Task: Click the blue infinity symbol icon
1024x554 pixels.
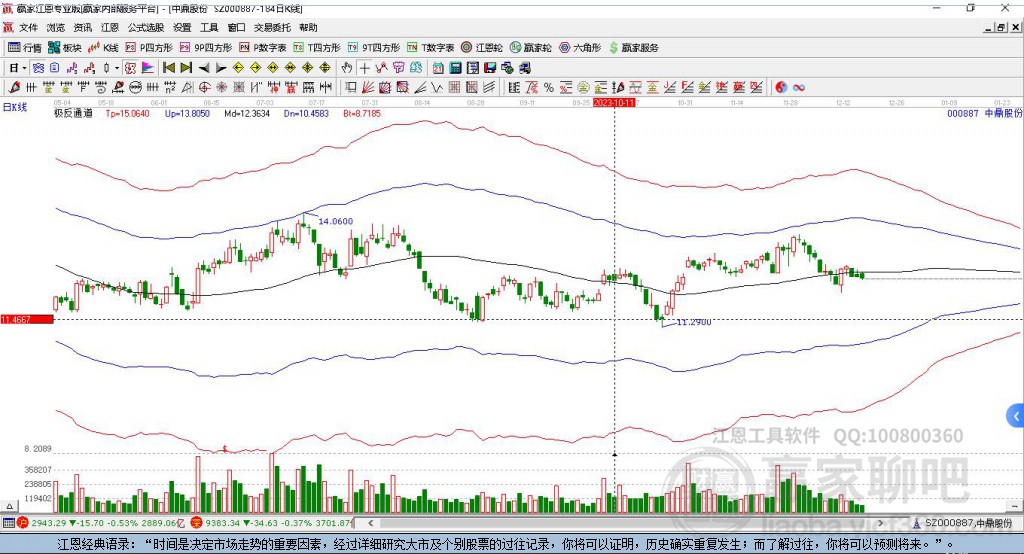Action: click(799, 87)
